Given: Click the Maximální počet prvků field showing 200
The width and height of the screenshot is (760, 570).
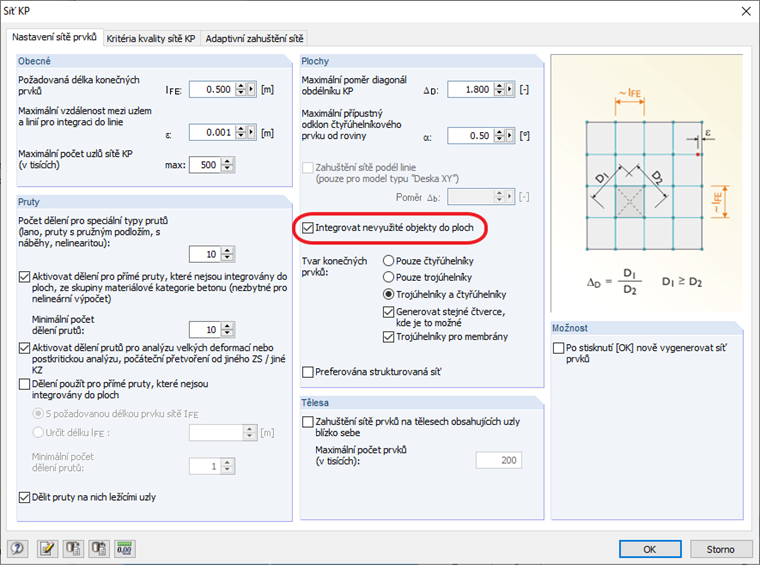Looking at the screenshot, I should [499, 460].
